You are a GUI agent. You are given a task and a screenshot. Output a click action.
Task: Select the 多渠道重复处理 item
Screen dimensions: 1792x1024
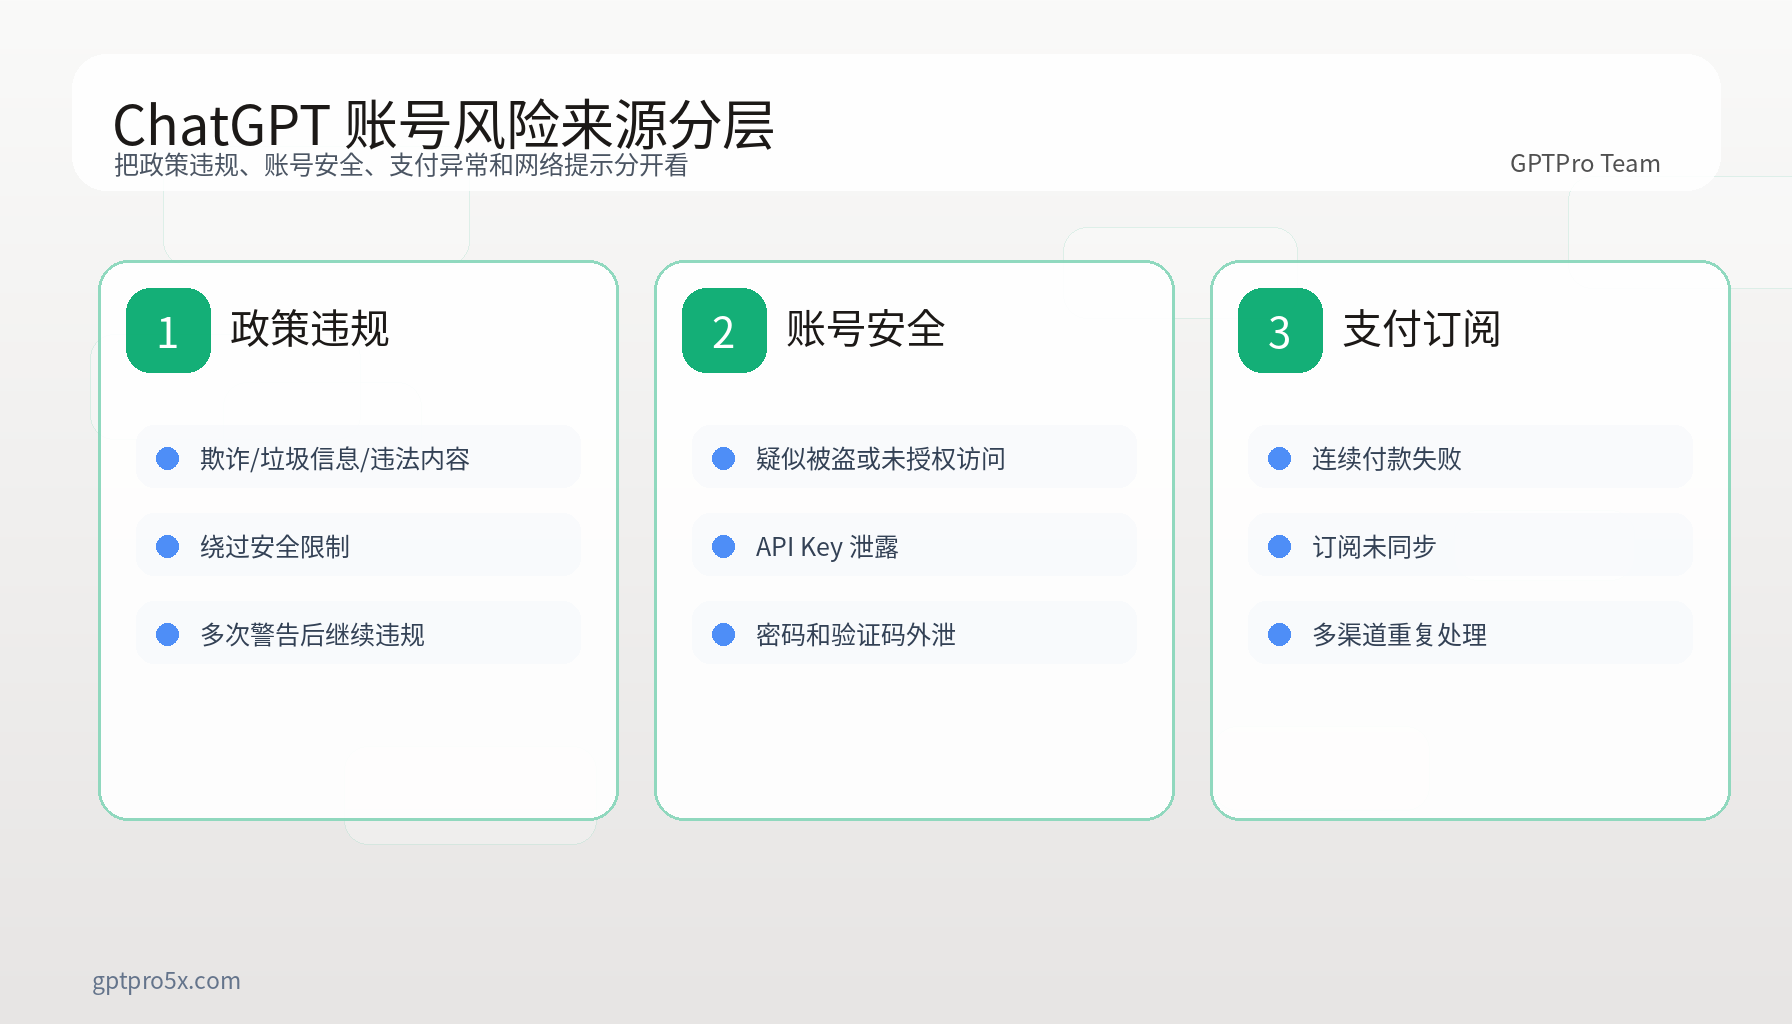click(1470, 634)
